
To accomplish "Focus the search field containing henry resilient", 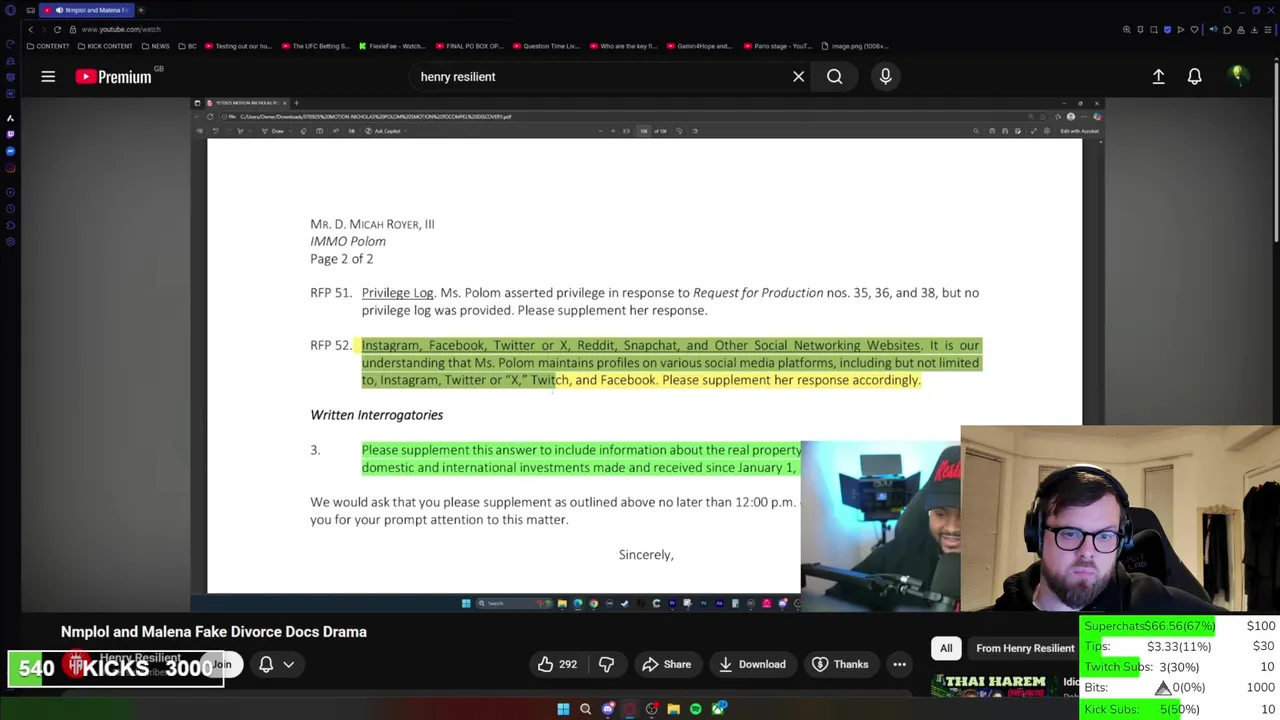I will pyautogui.click(x=600, y=76).
